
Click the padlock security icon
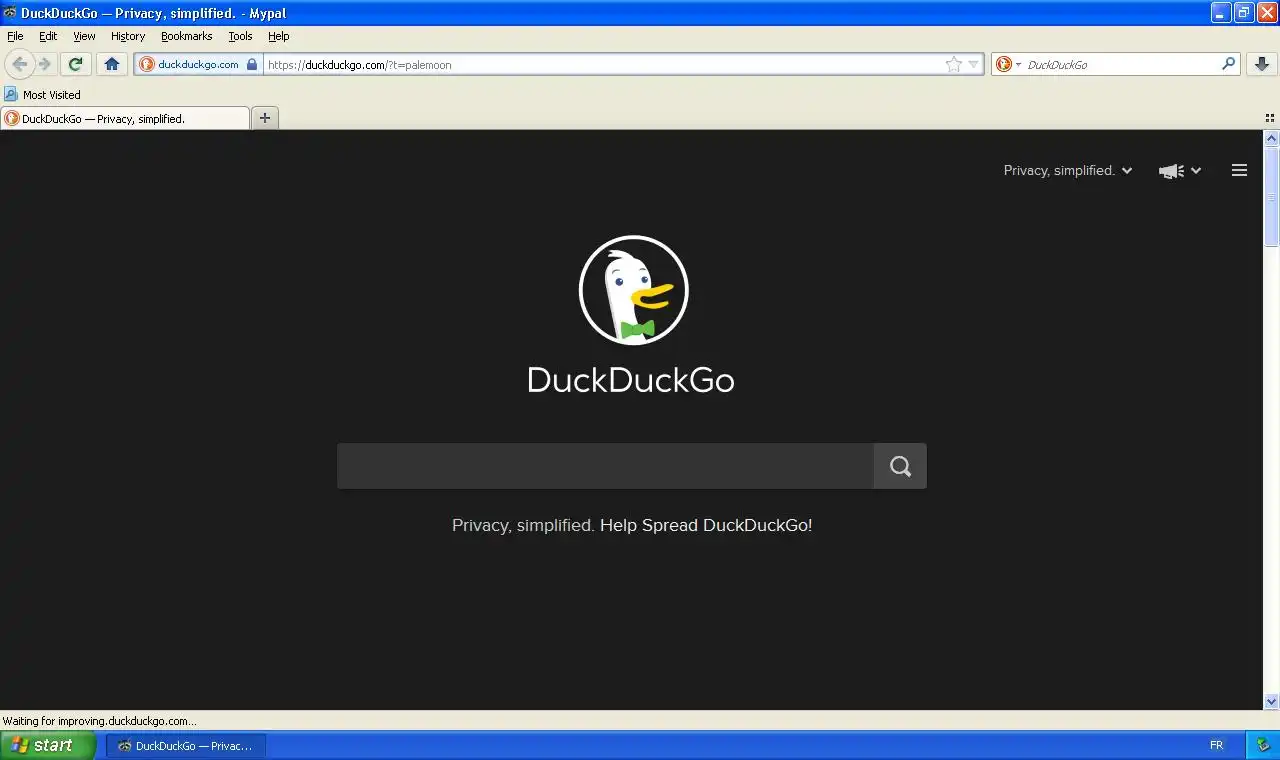[x=252, y=64]
